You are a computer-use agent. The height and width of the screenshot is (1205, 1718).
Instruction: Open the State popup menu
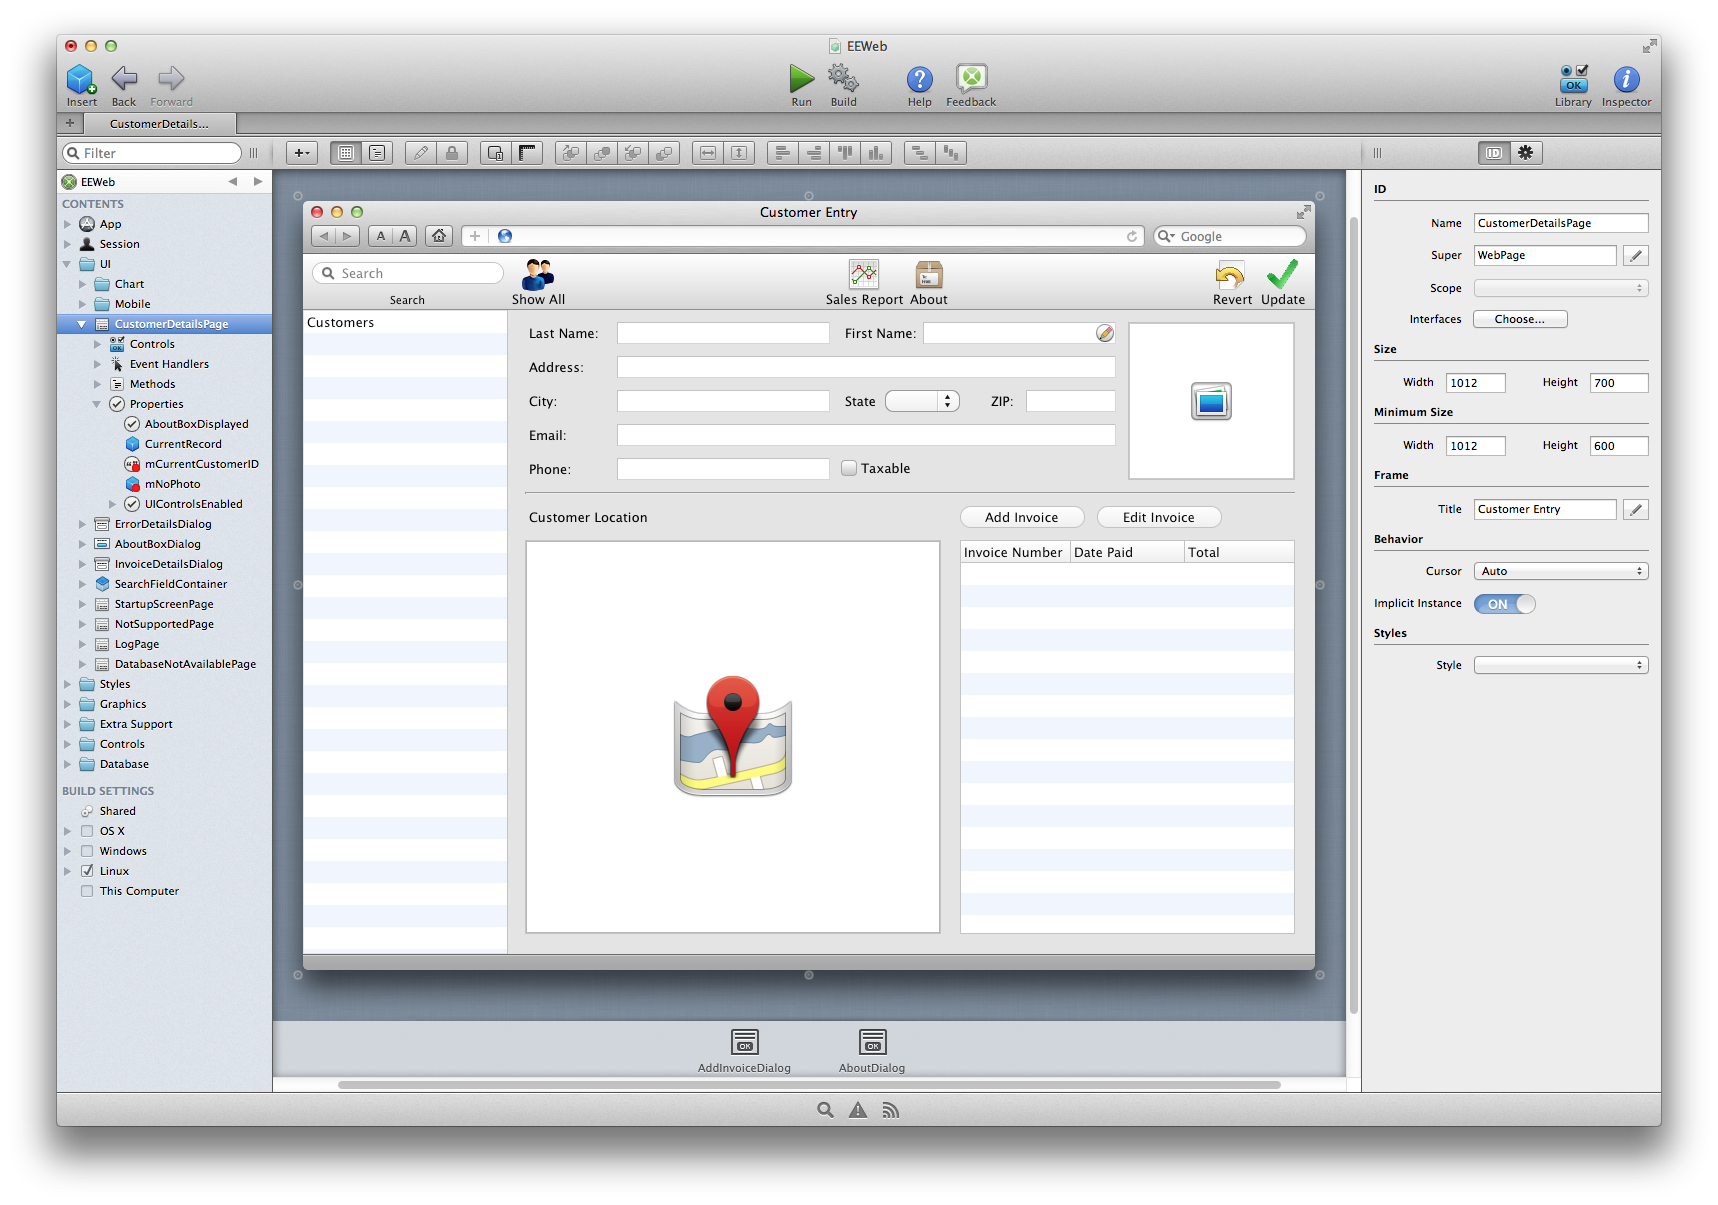tap(922, 401)
